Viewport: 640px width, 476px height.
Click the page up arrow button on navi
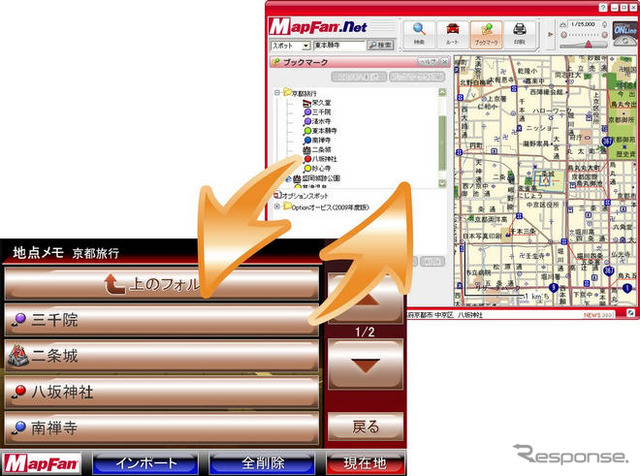click(x=365, y=299)
